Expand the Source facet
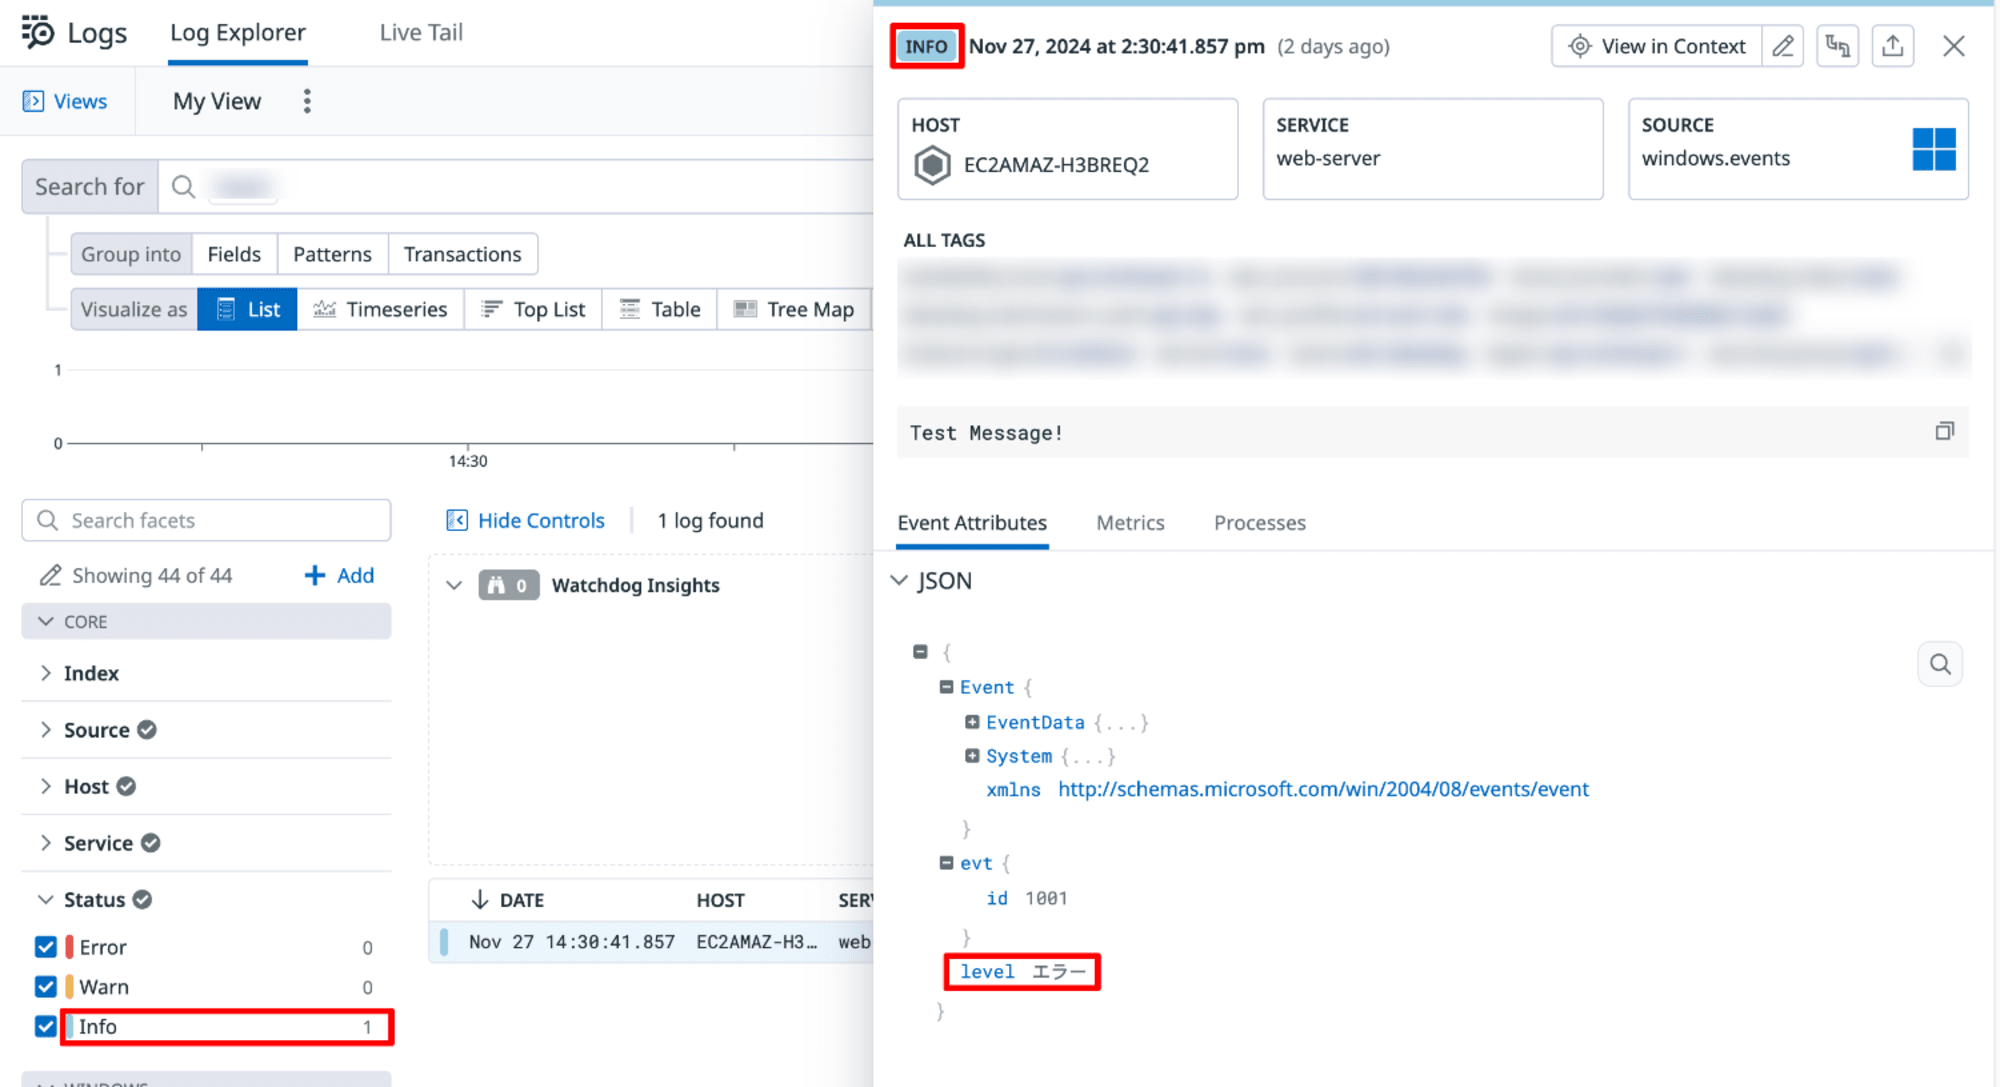Image resolution: width=2000 pixels, height=1087 pixels. click(45, 730)
